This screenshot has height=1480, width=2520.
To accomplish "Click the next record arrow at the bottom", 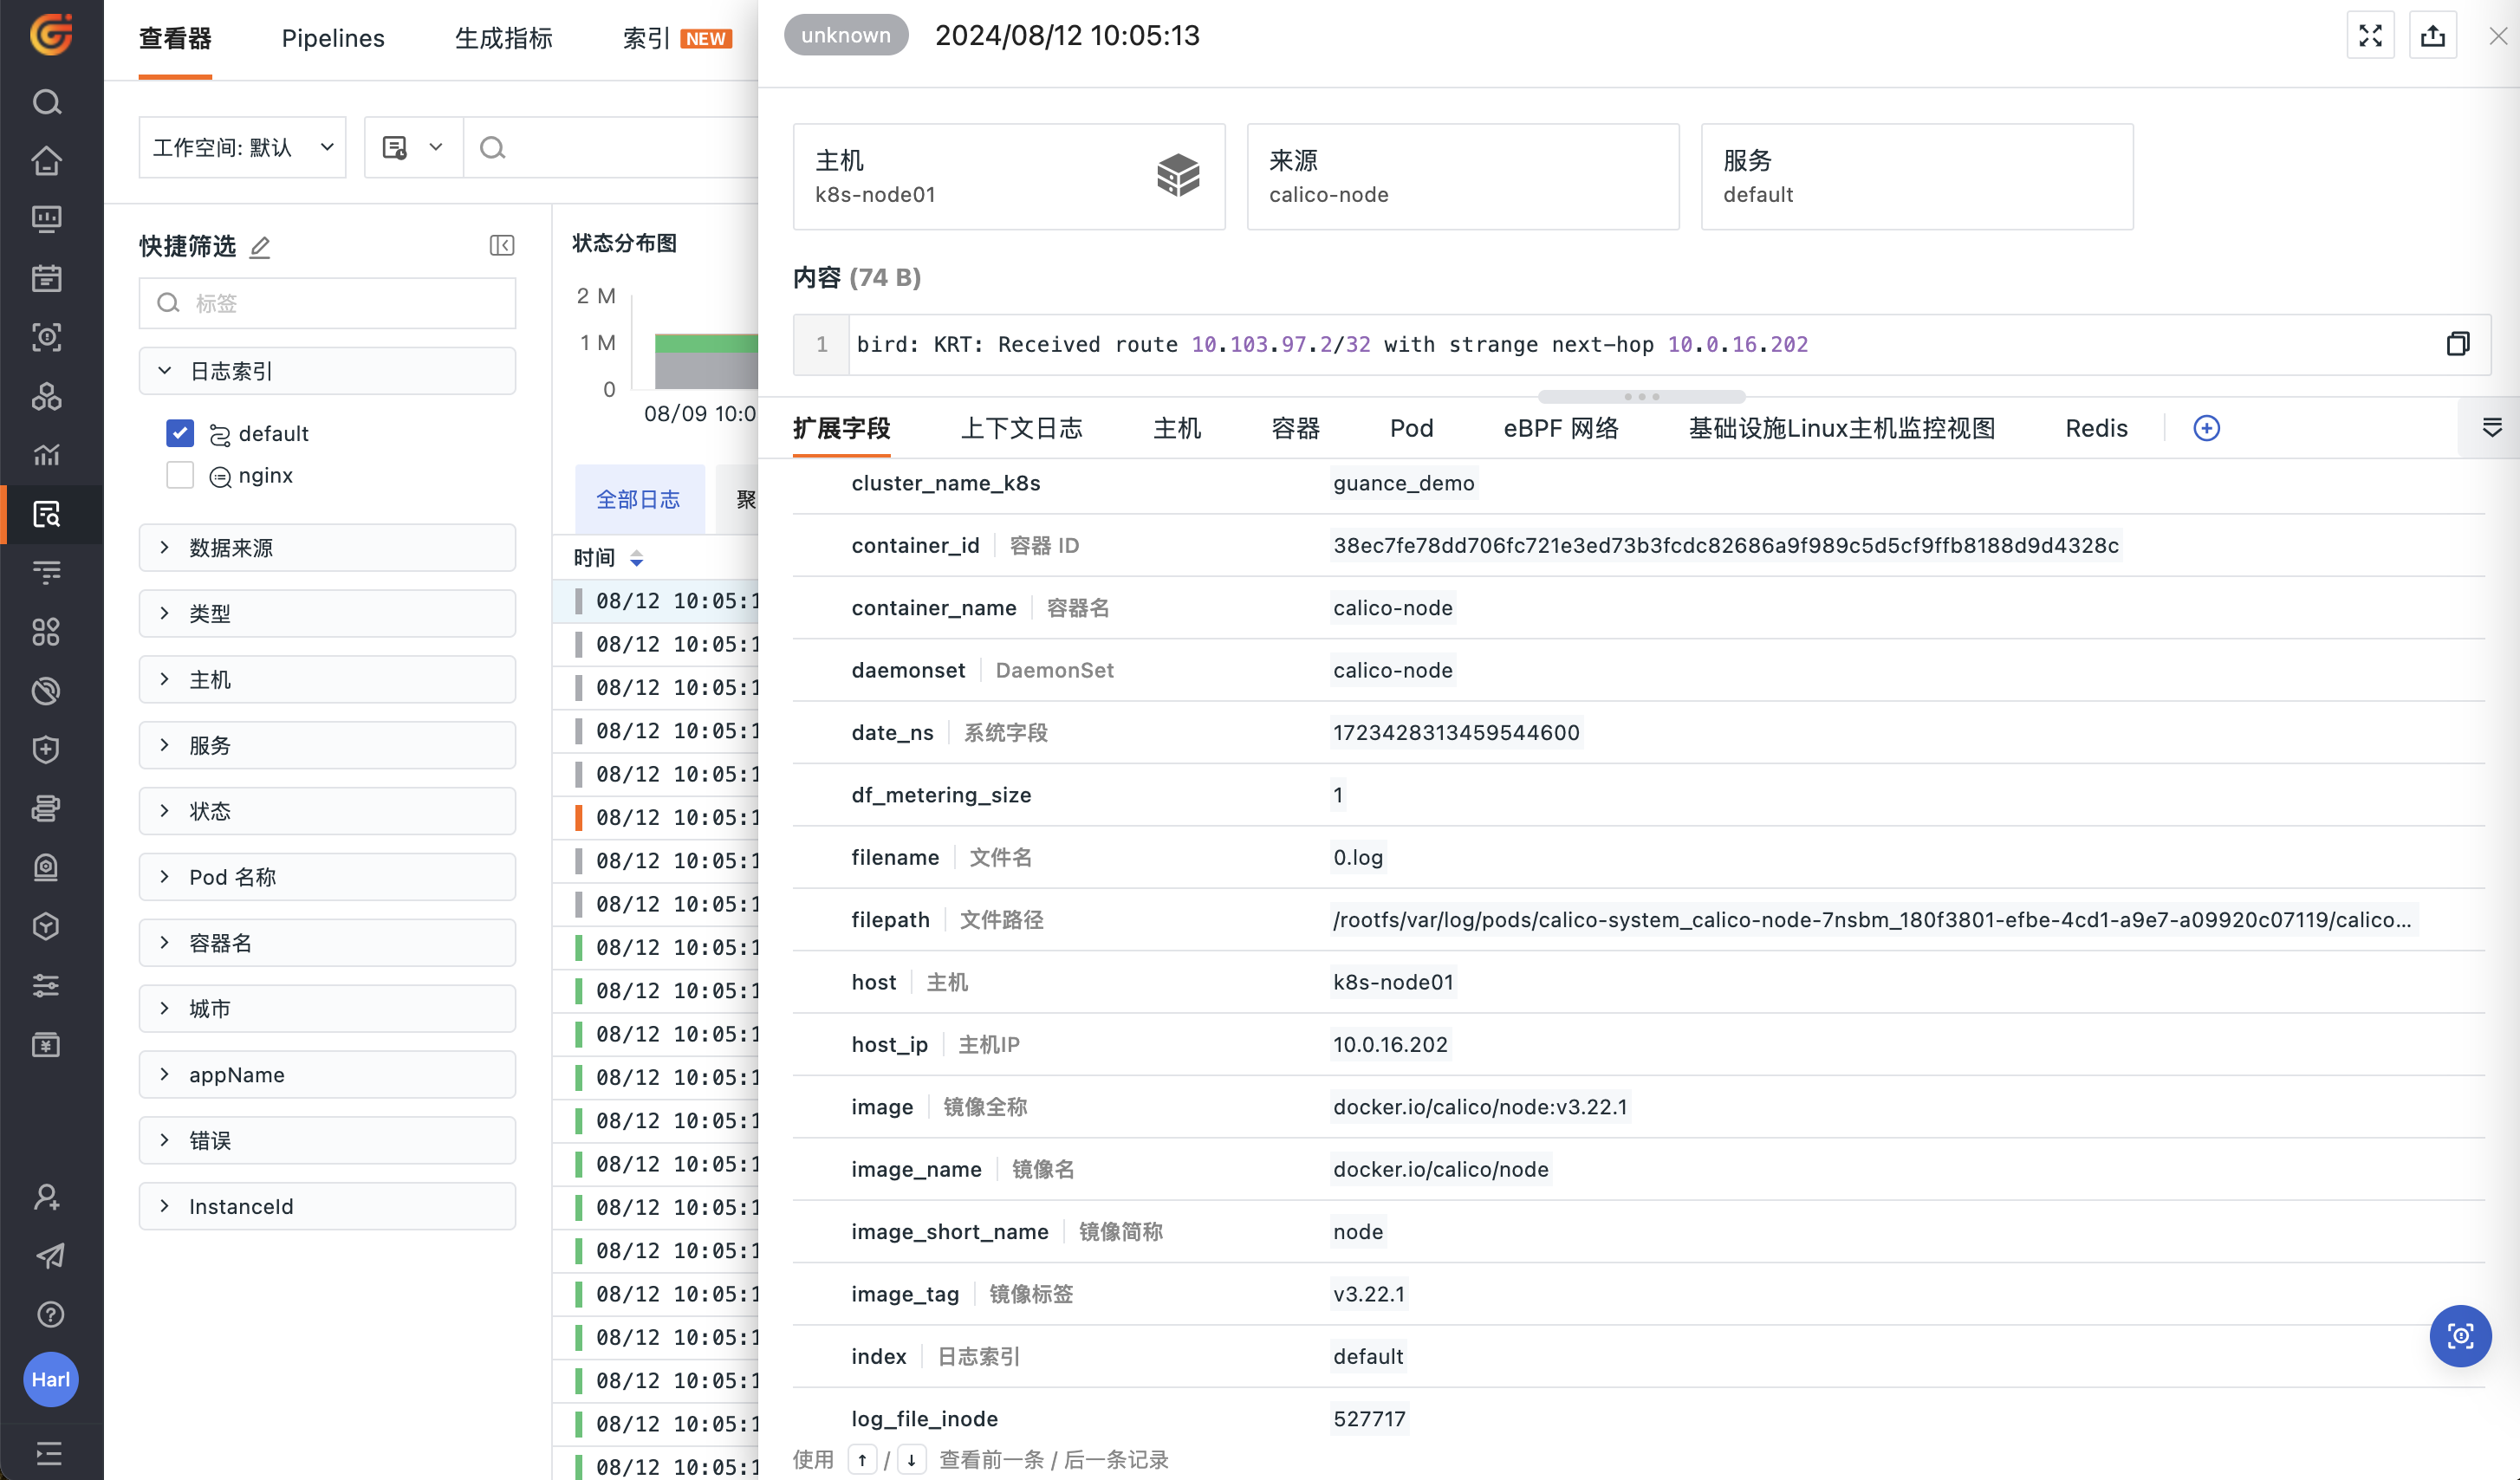I will pos(911,1459).
